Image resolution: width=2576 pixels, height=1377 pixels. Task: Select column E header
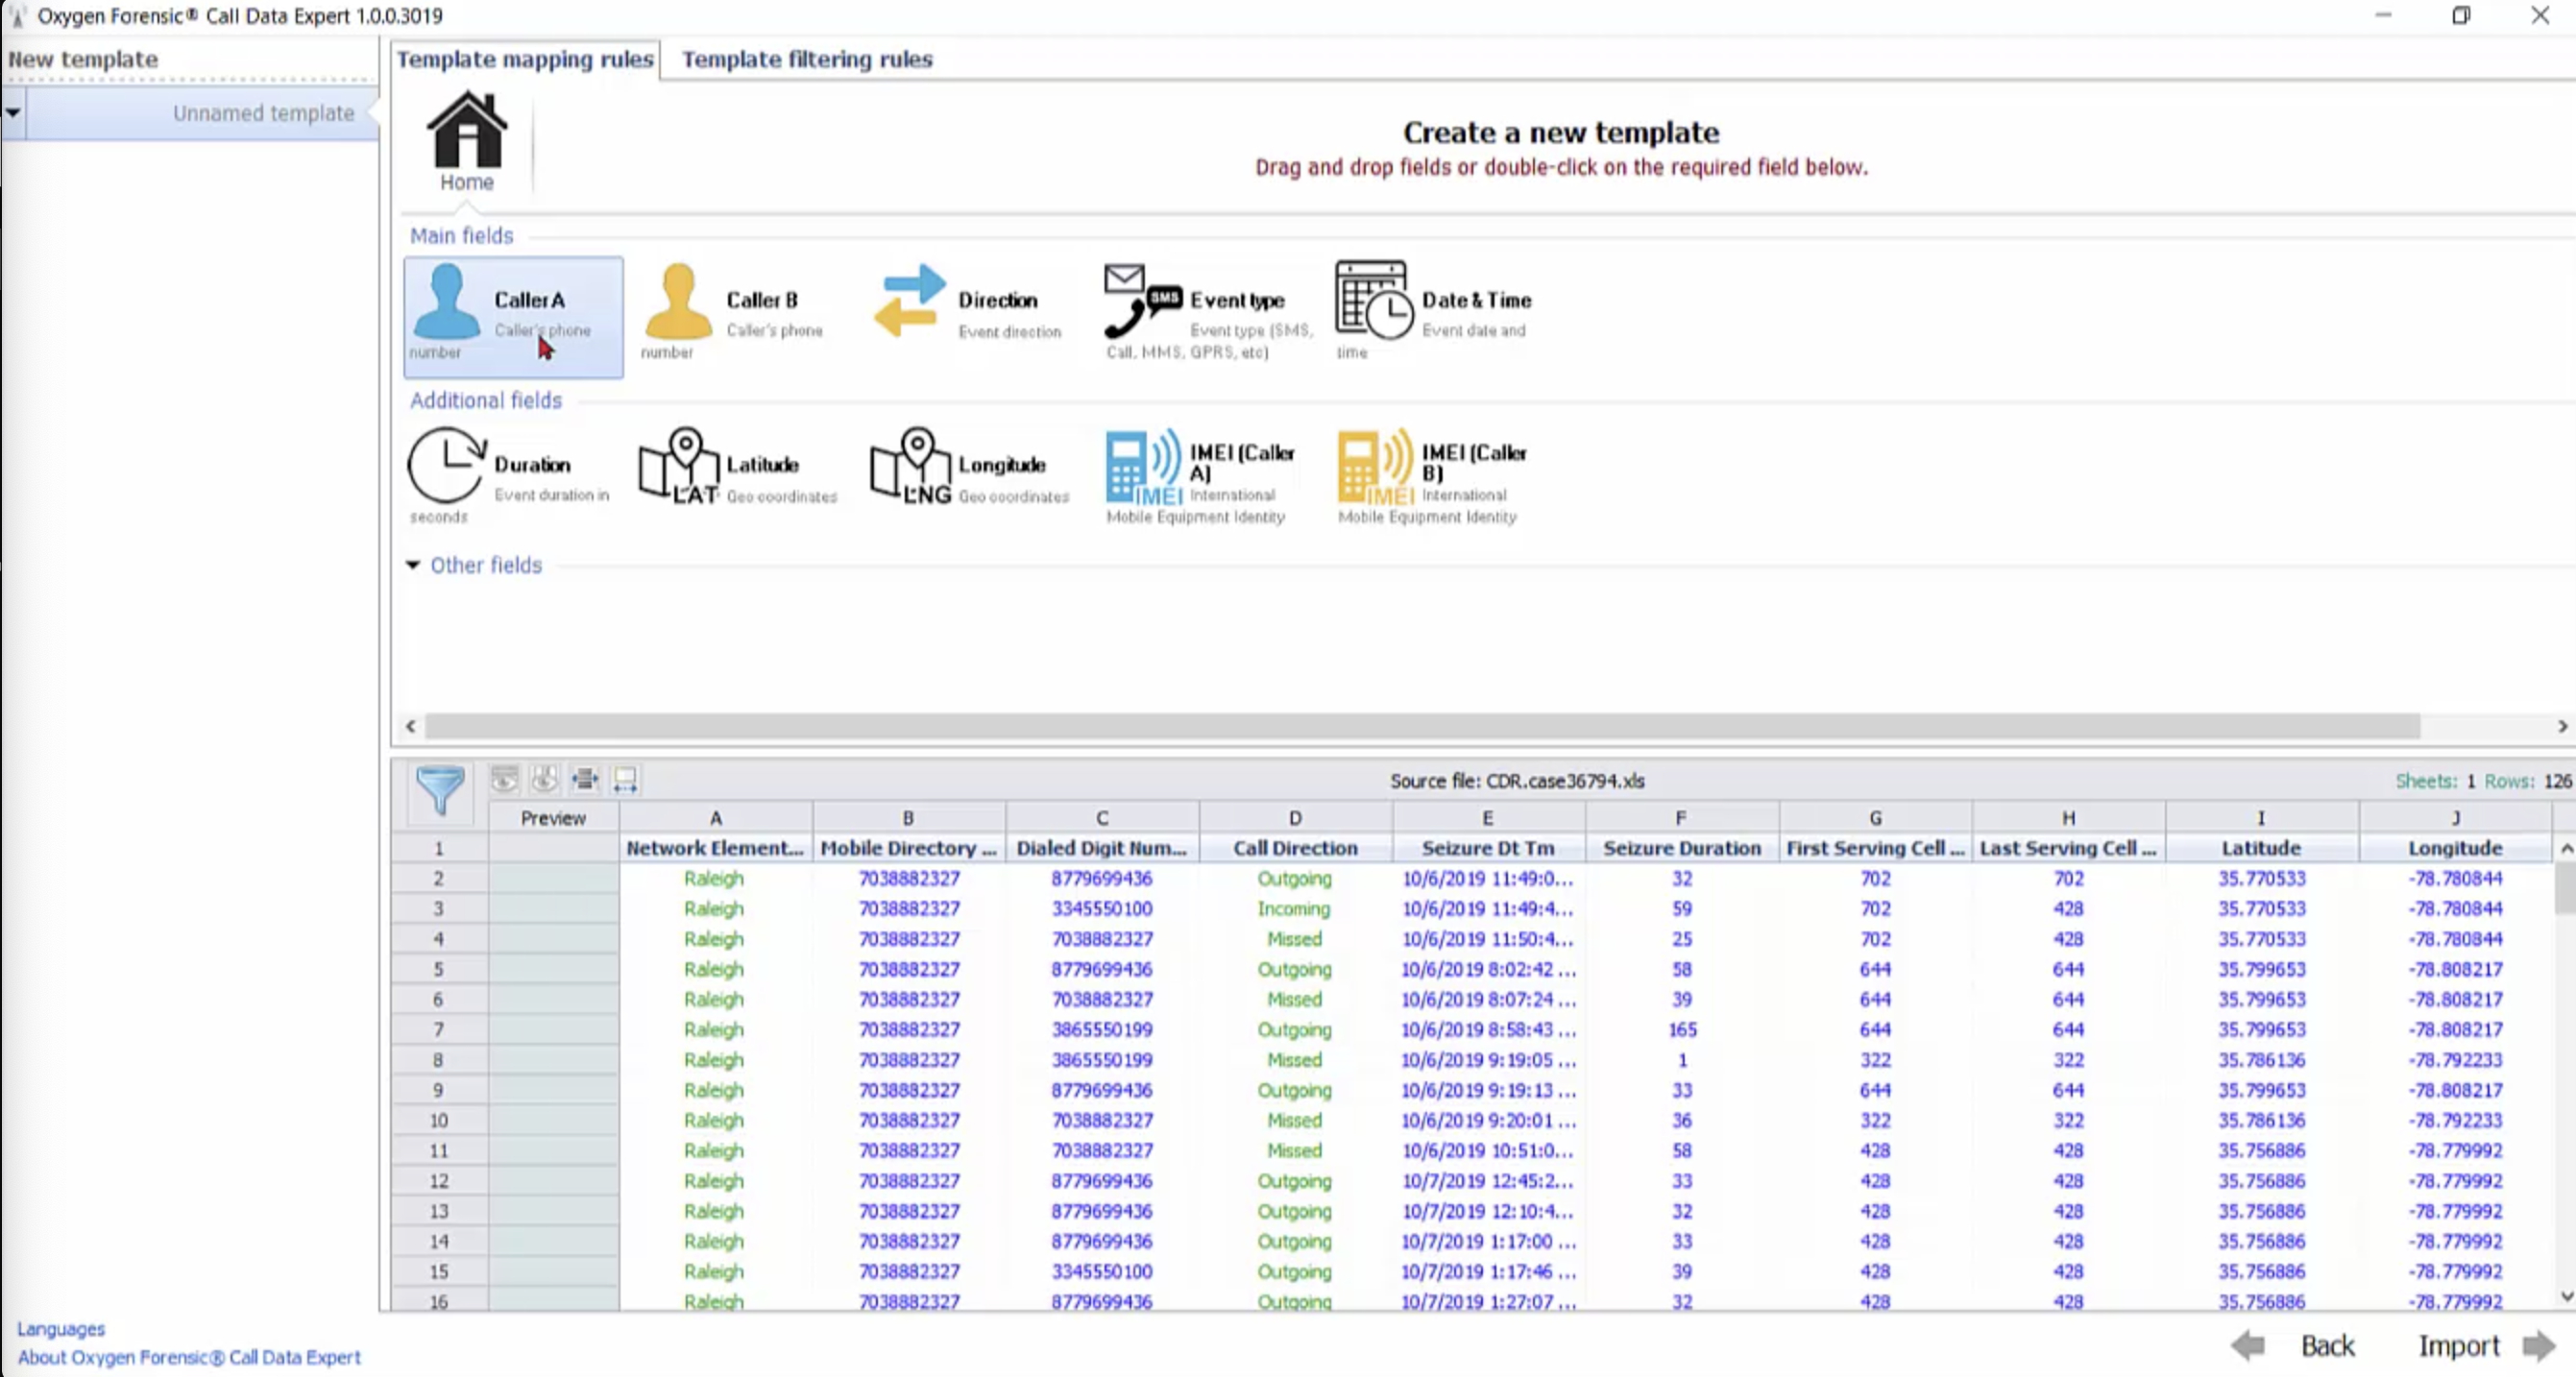tap(1488, 818)
